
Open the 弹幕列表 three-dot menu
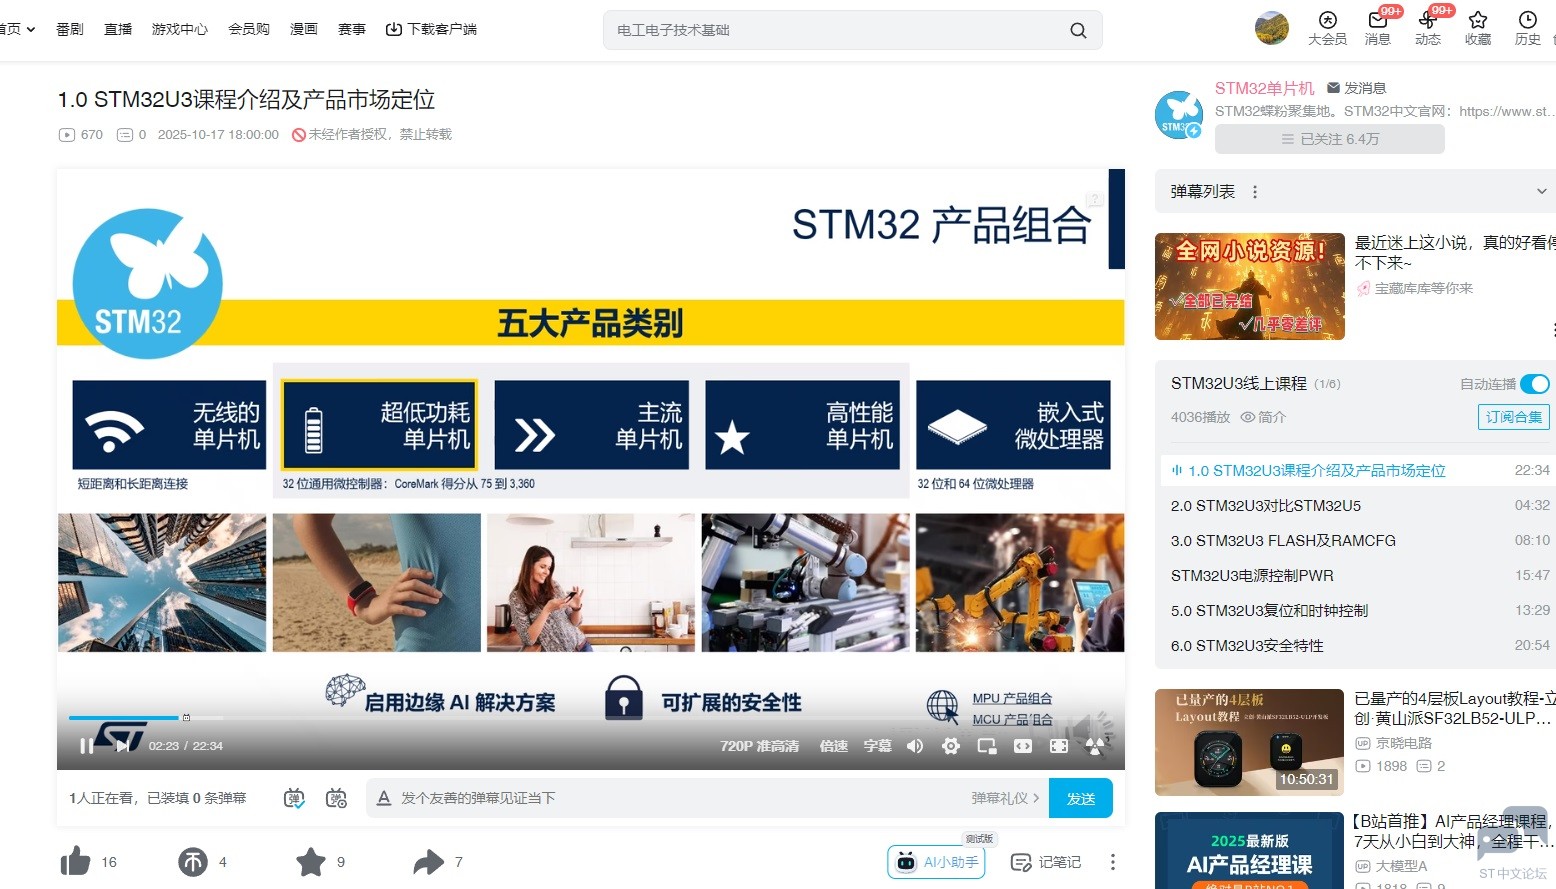tap(1255, 191)
